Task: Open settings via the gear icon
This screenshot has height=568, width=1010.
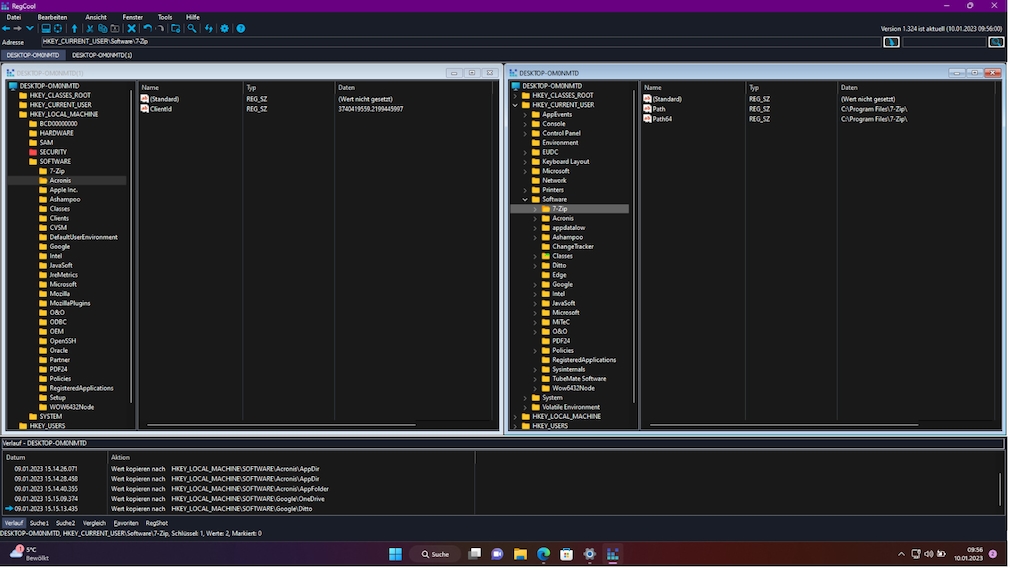Action: tap(224, 29)
